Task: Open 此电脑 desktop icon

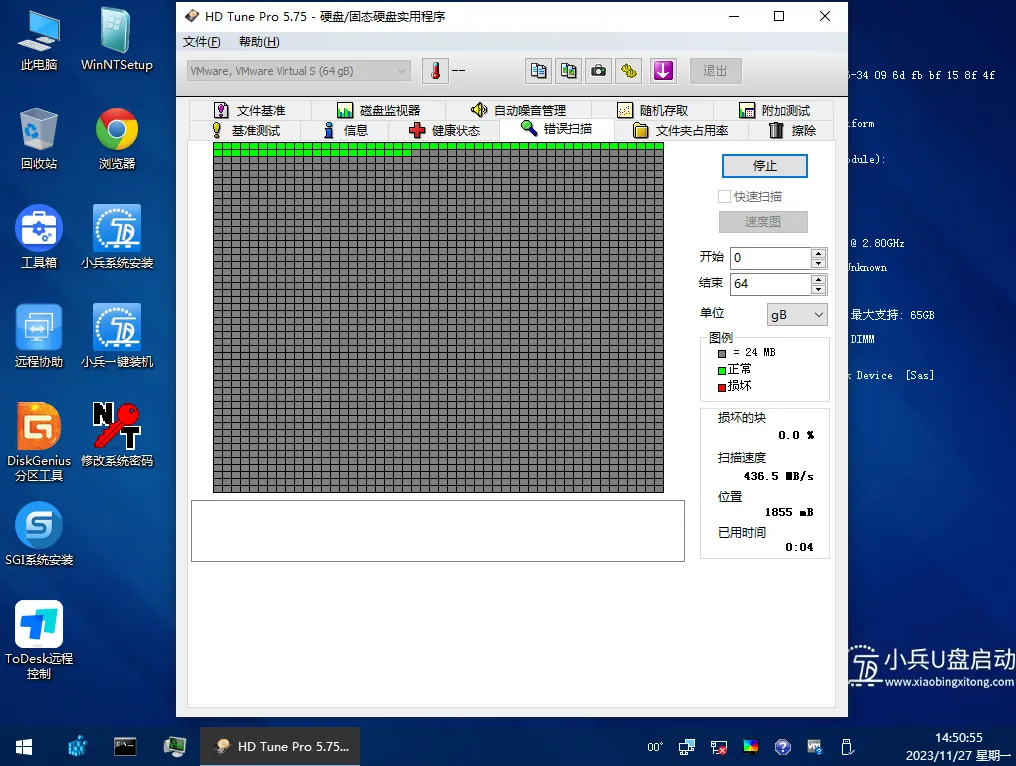Action: 39,41
